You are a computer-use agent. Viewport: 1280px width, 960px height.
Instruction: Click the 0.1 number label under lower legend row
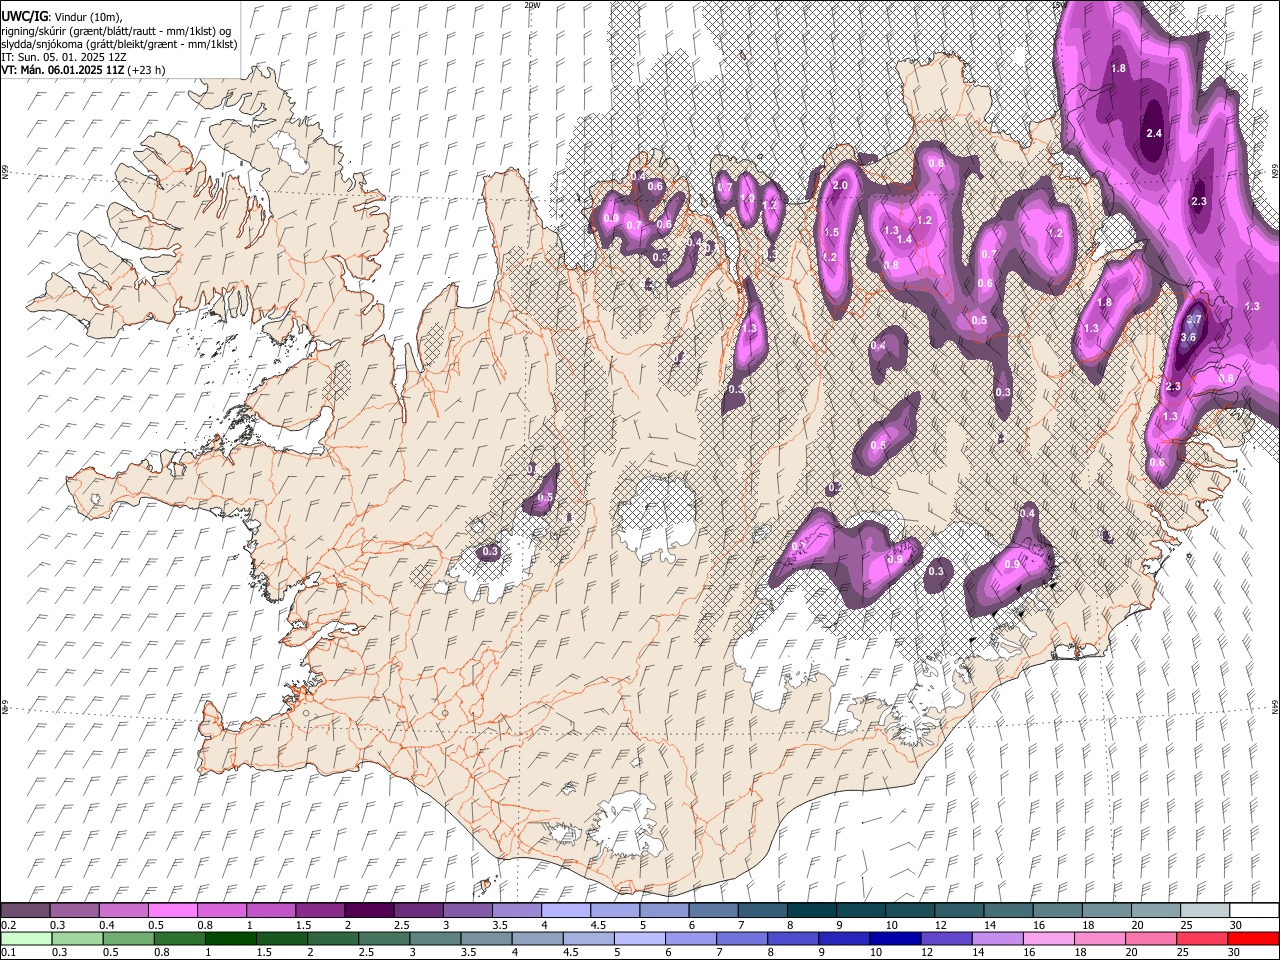coord(9,952)
